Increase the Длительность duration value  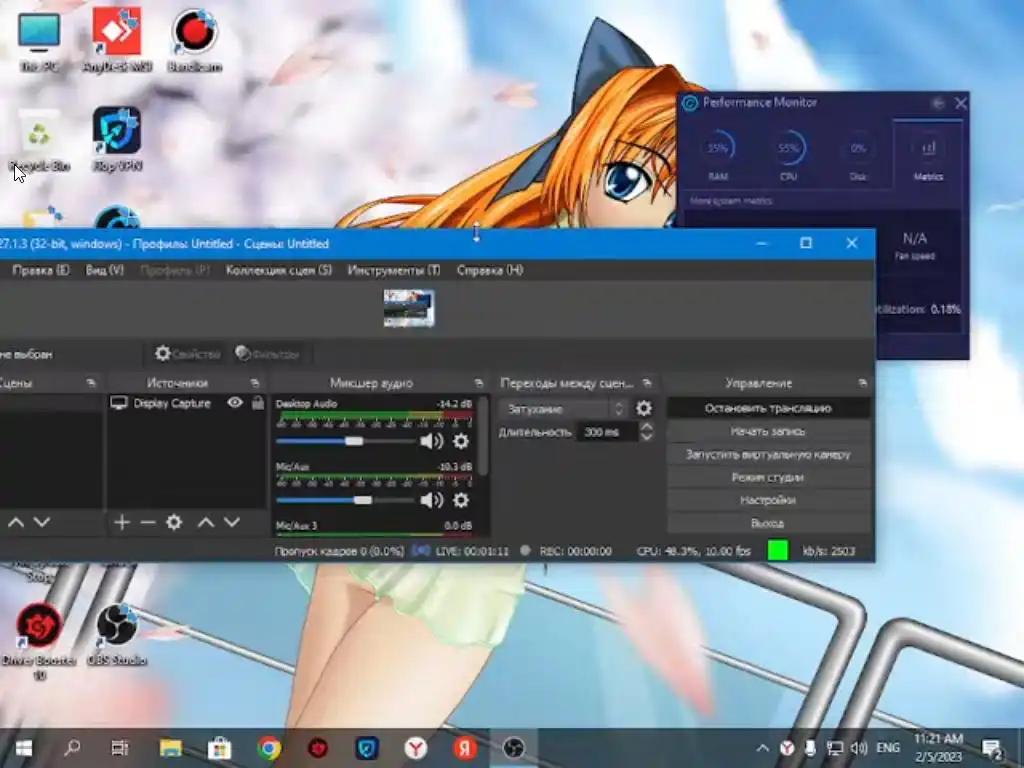tap(647, 426)
